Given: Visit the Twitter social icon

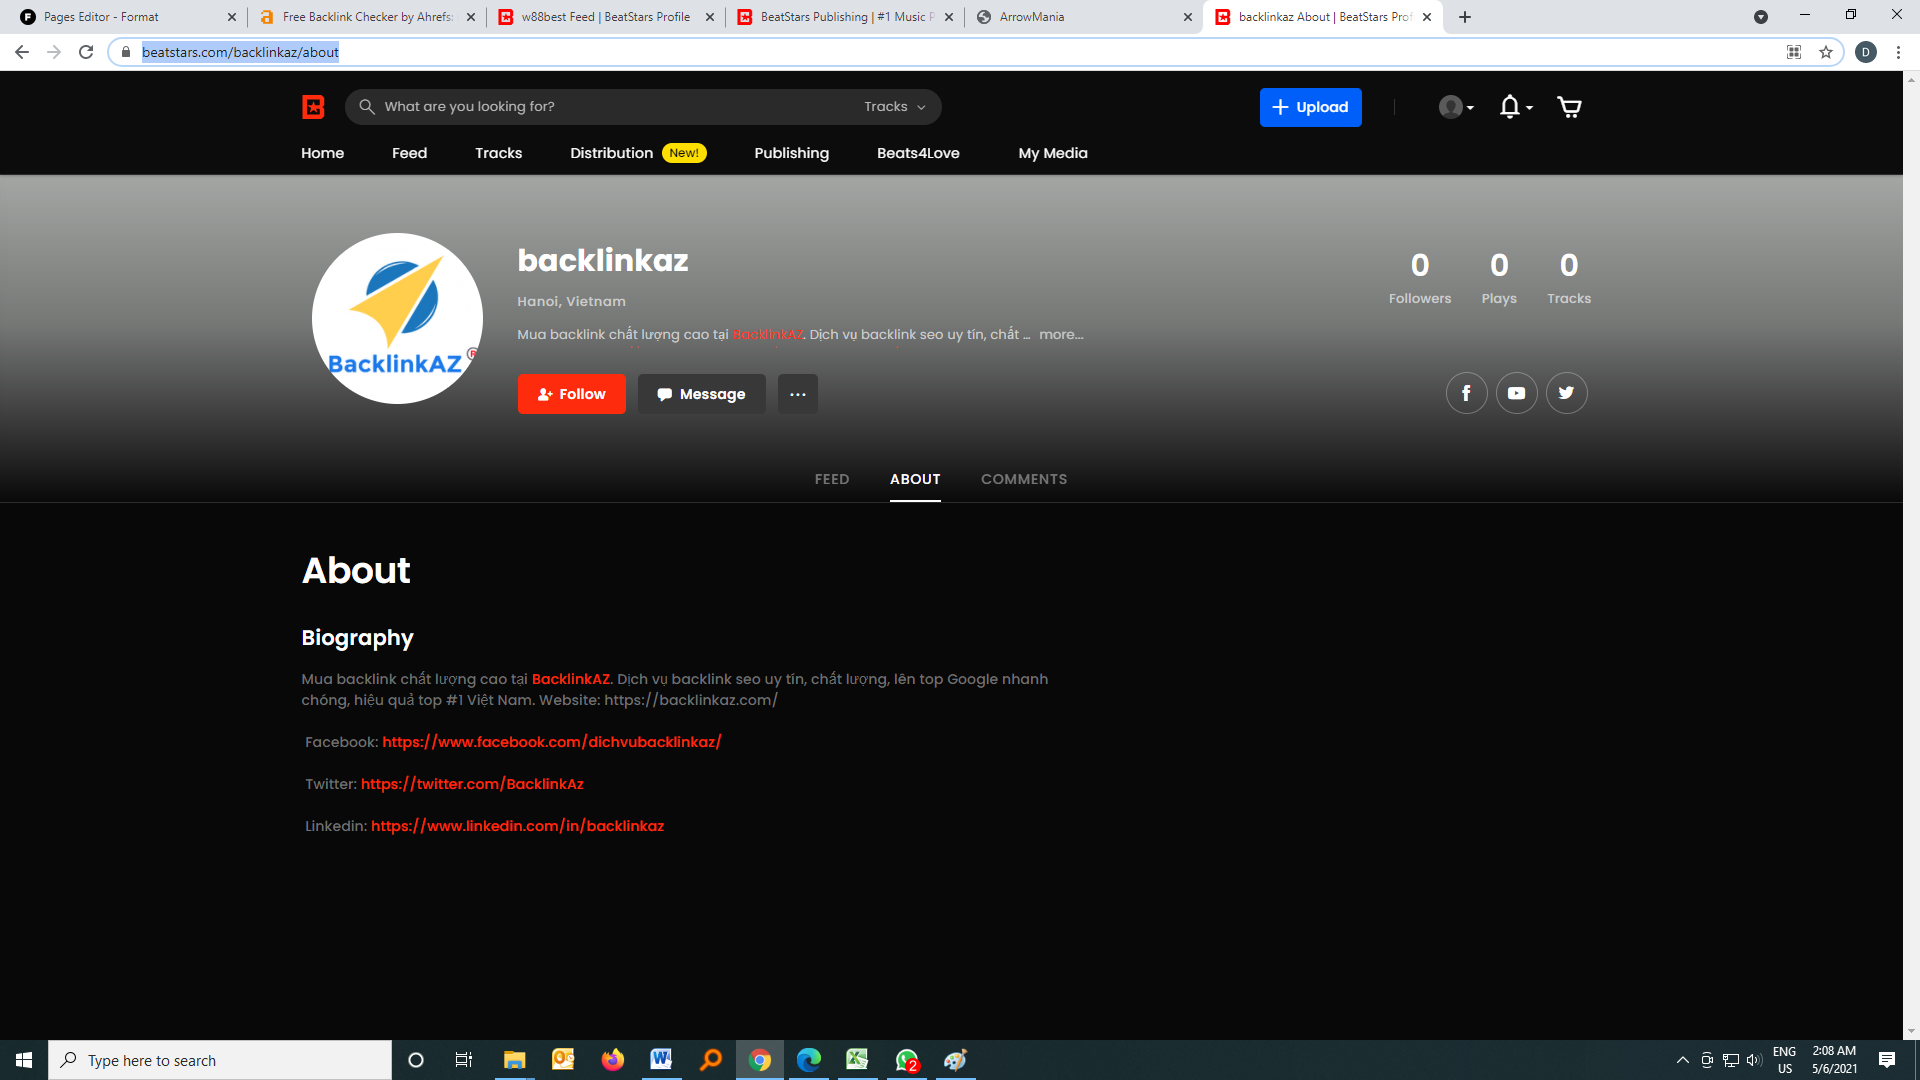Looking at the screenshot, I should 1566,393.
